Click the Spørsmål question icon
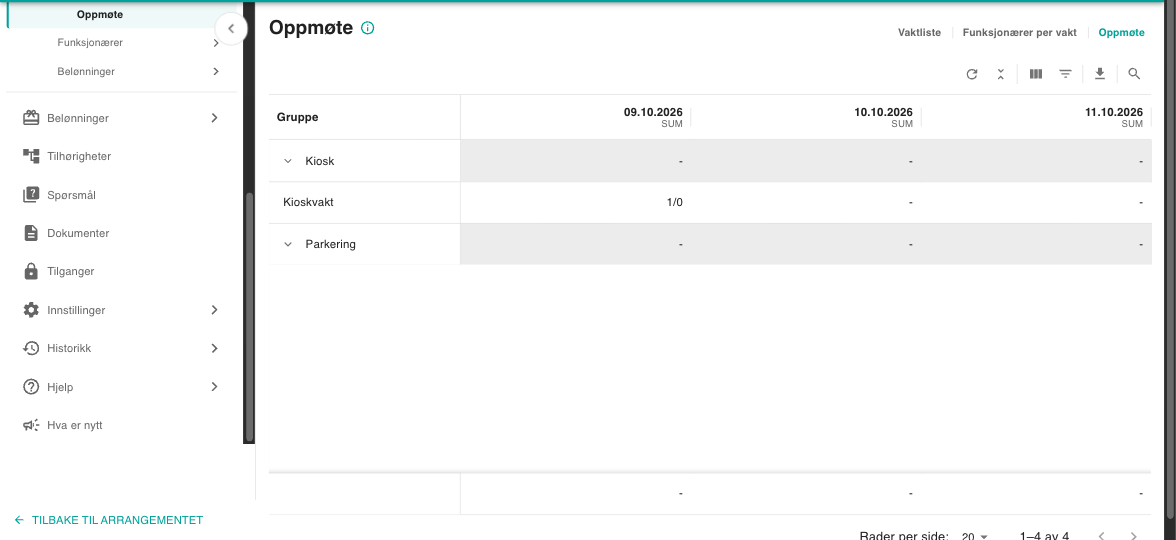This screenshot has width=1176, height=540. click(x=31, y=195)
